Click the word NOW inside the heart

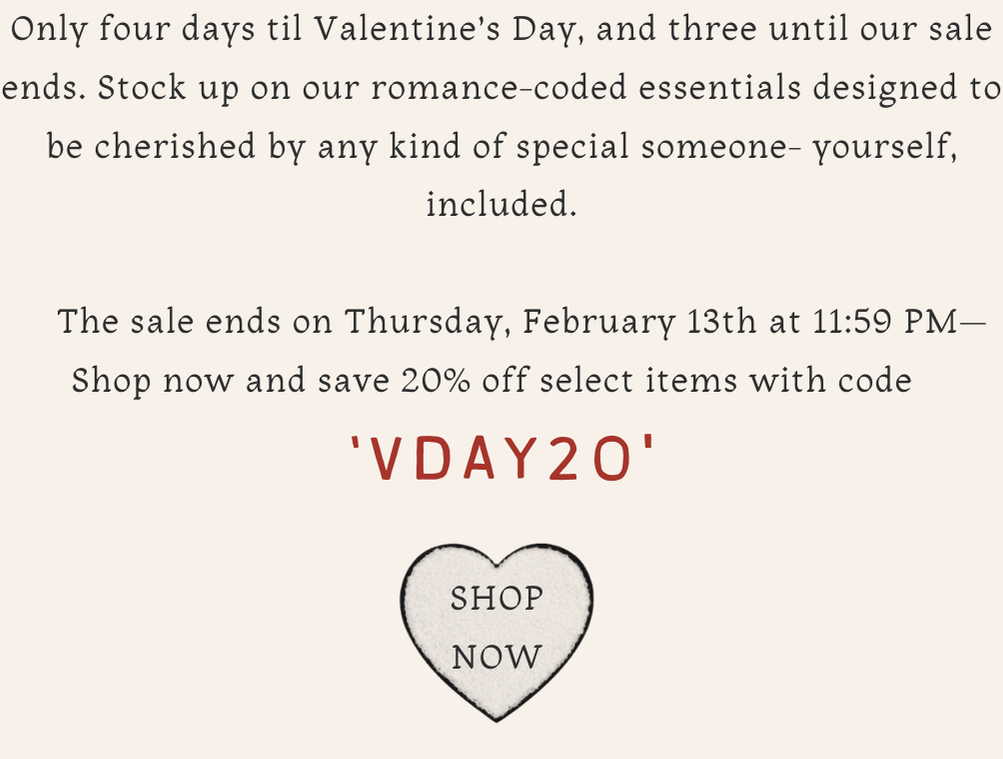pos(496,657)
